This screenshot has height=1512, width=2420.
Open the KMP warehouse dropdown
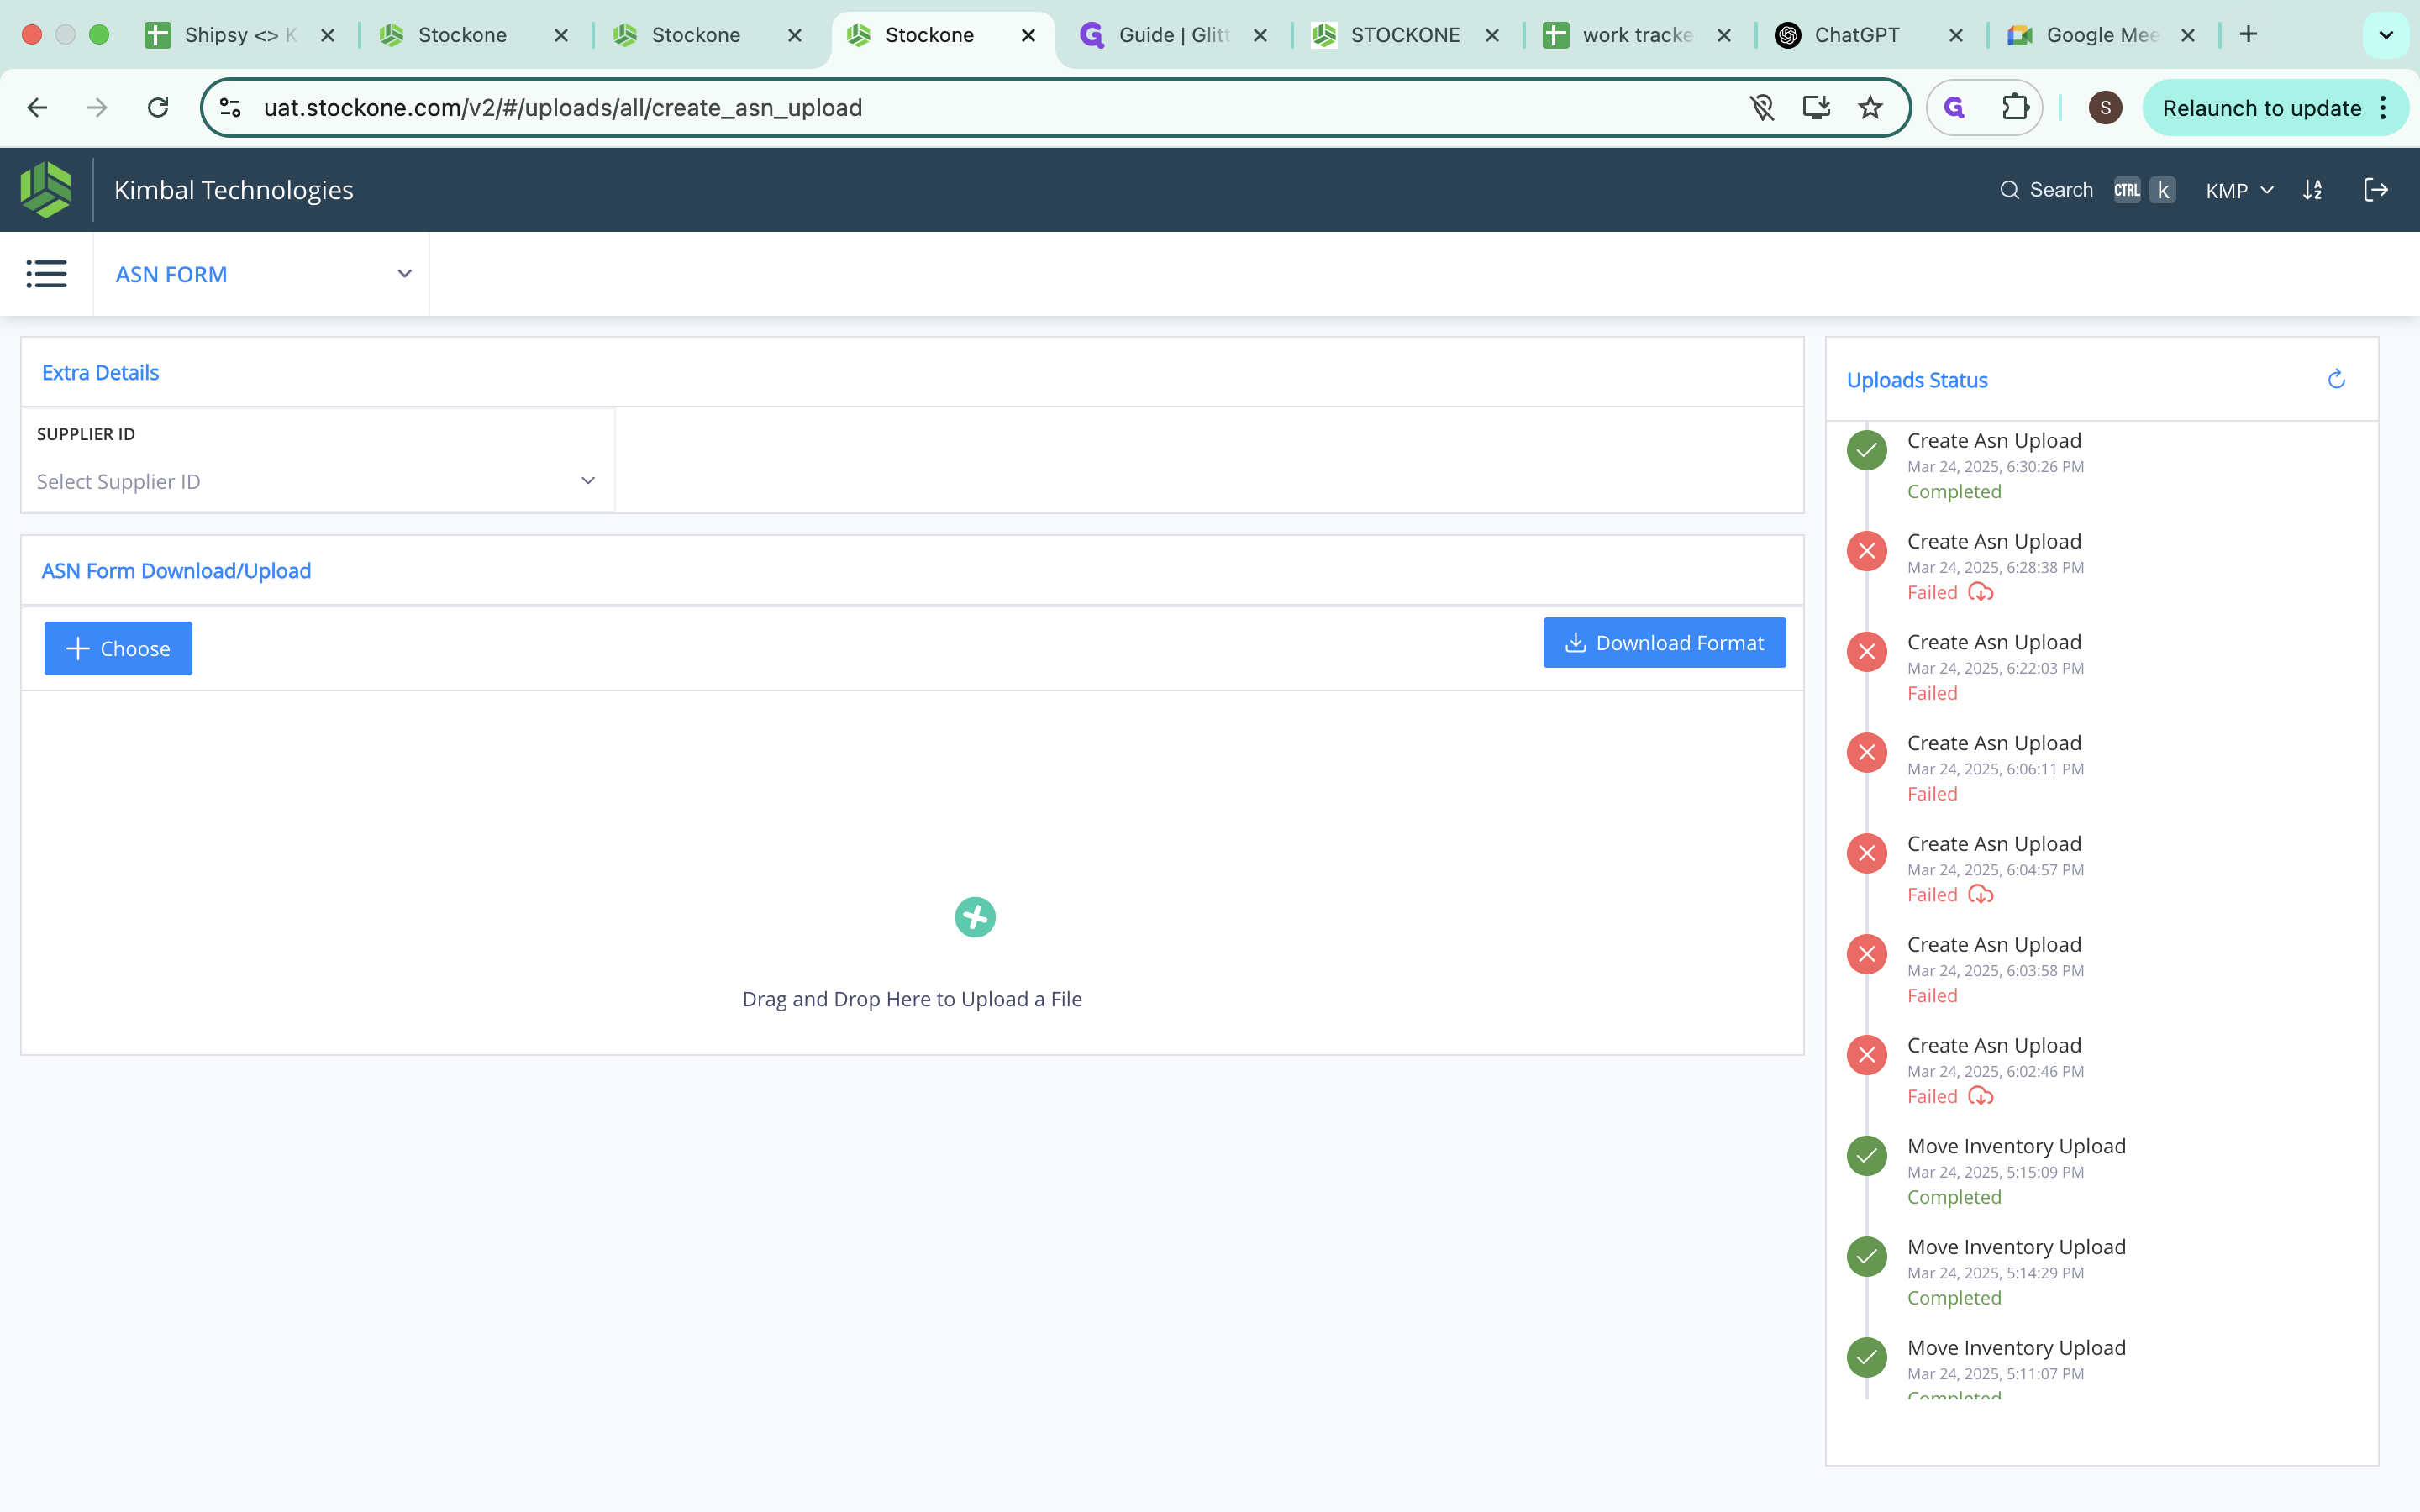click(2239, 190)
